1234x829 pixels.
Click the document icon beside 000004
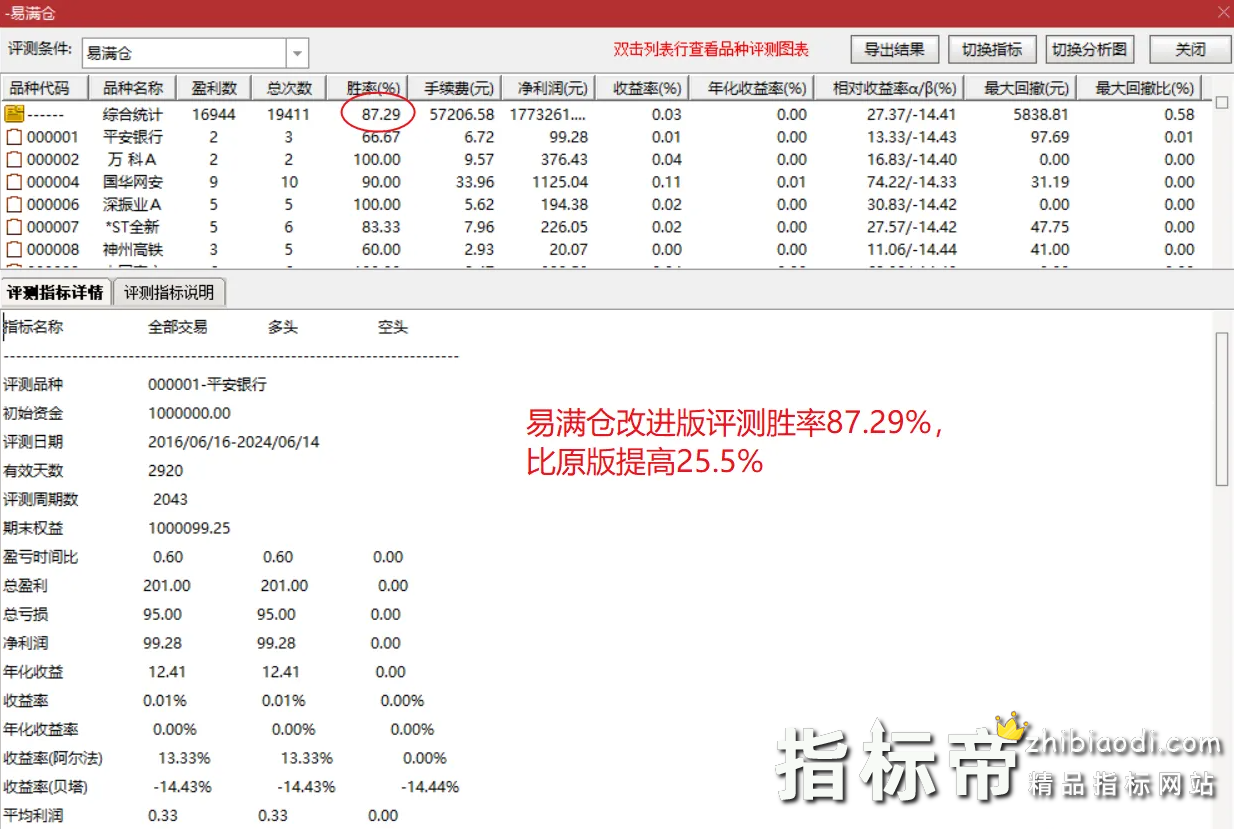pyautogui.click(x=14, y=182)
